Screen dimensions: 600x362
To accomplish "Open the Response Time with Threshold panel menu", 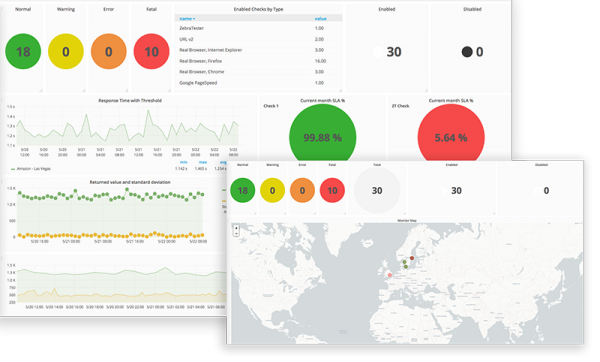I will pos(130,101).
